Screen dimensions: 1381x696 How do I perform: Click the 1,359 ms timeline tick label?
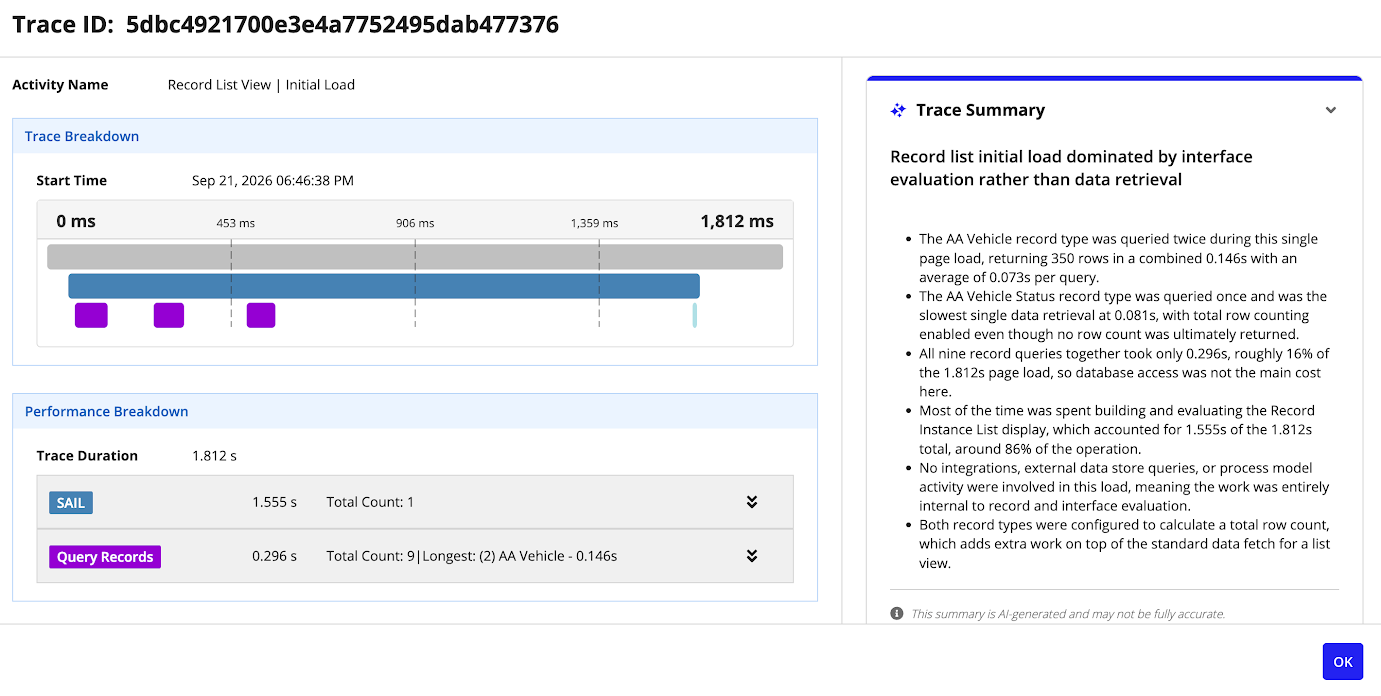594,223
